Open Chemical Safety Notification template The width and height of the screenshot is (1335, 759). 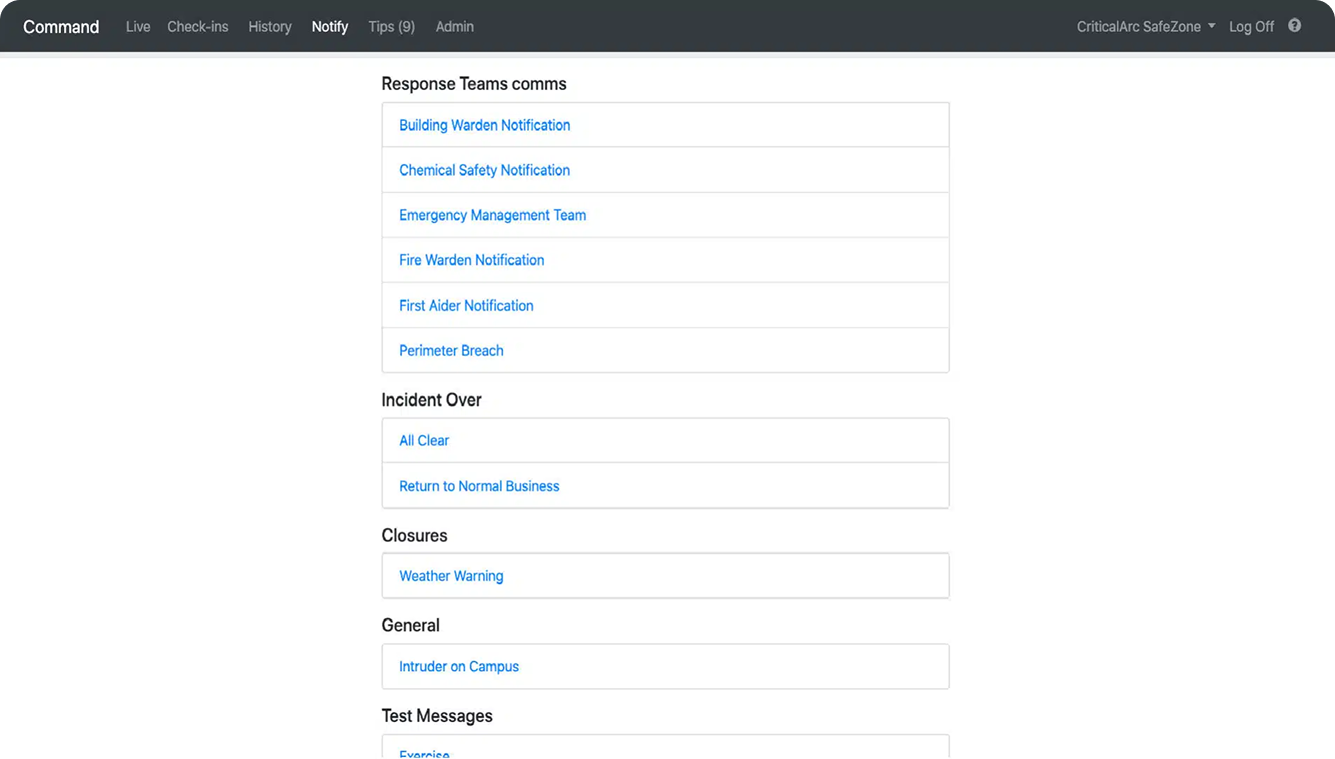484,170
